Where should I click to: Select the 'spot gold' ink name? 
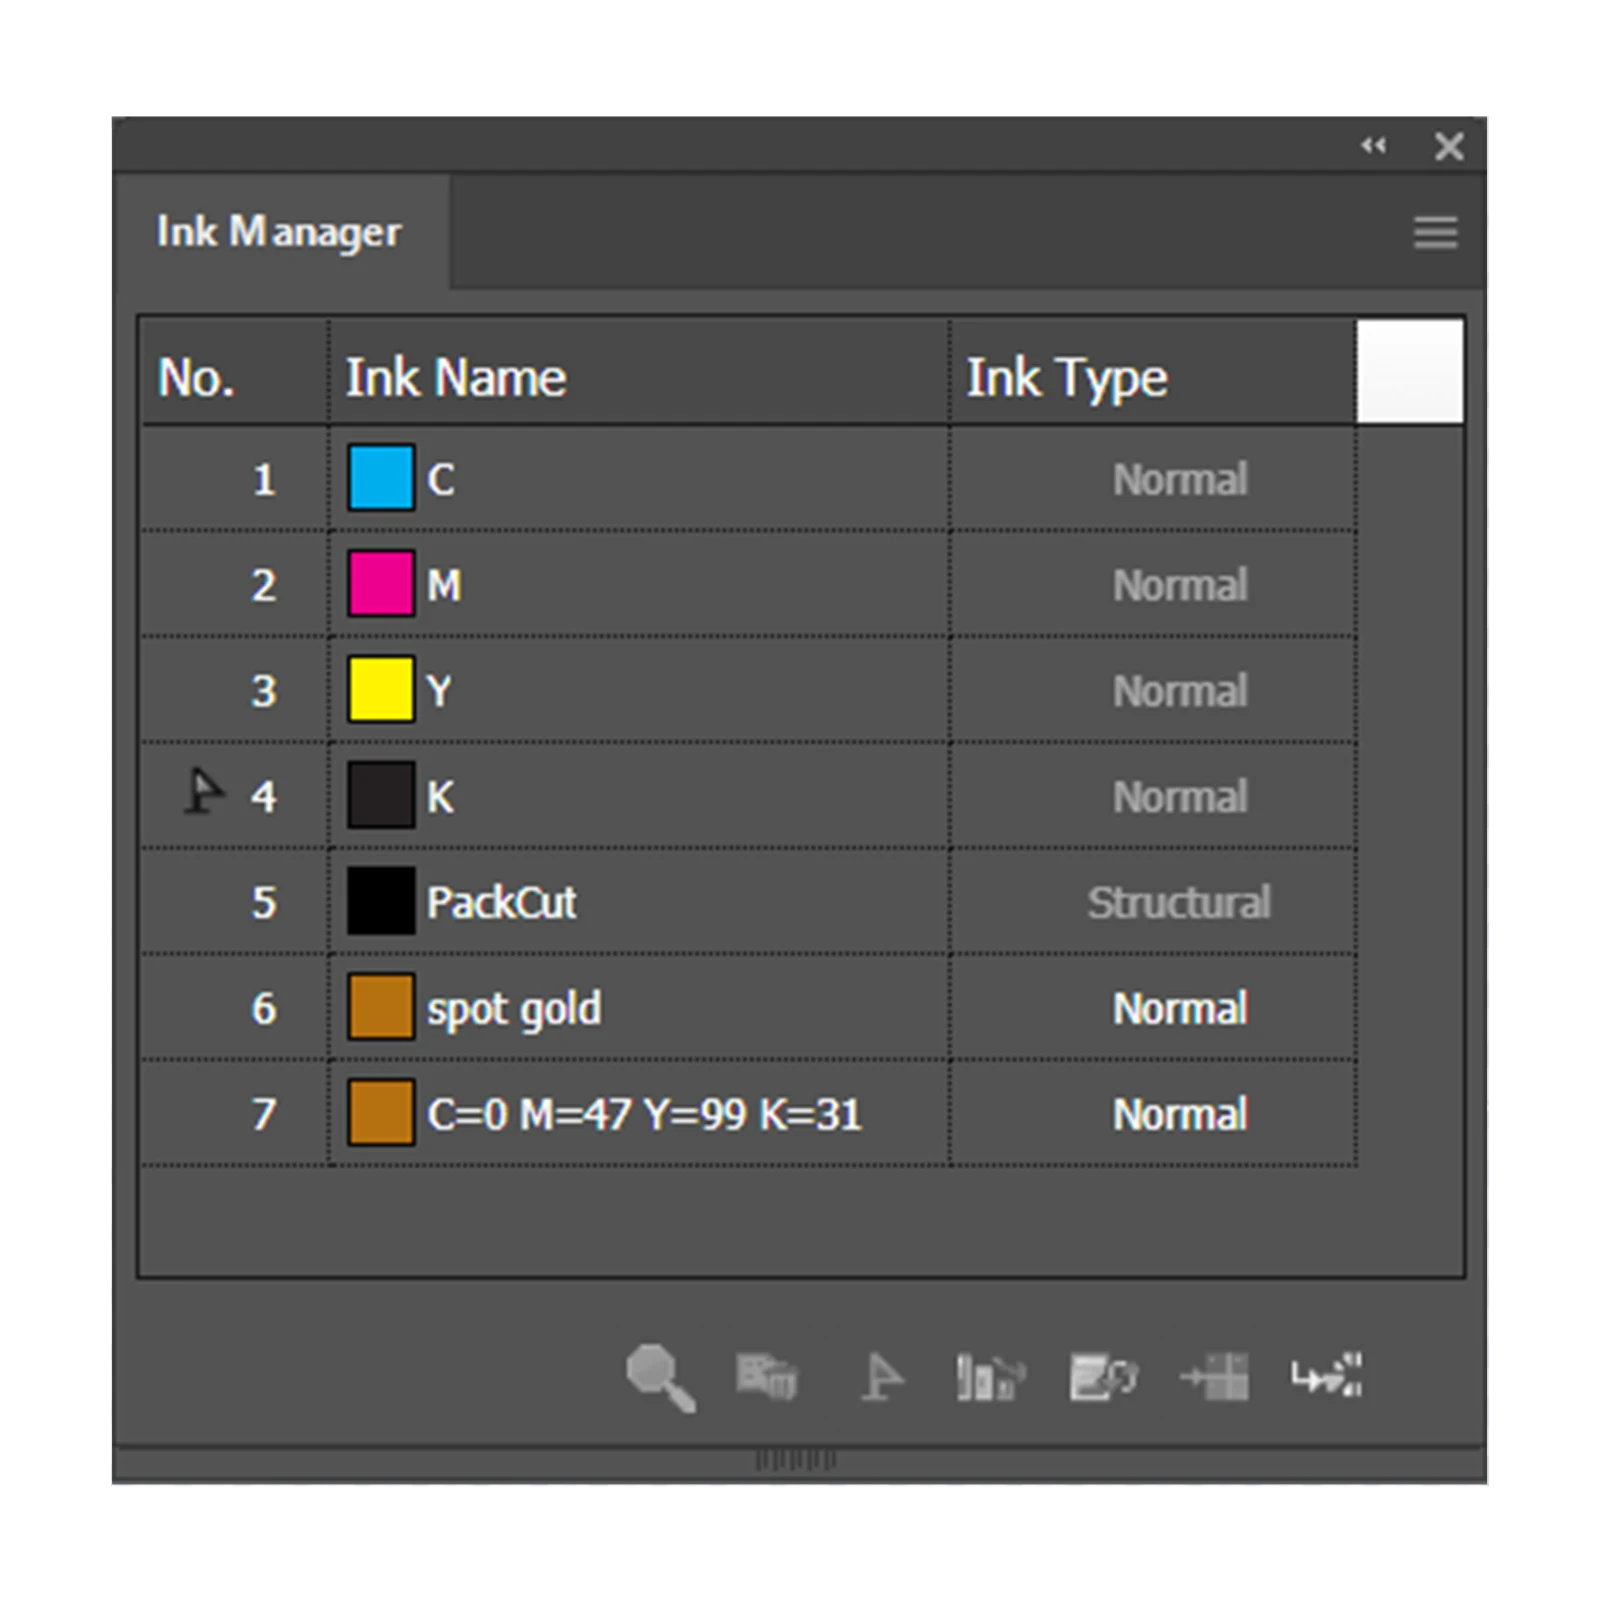click(x=514, y=1009)
